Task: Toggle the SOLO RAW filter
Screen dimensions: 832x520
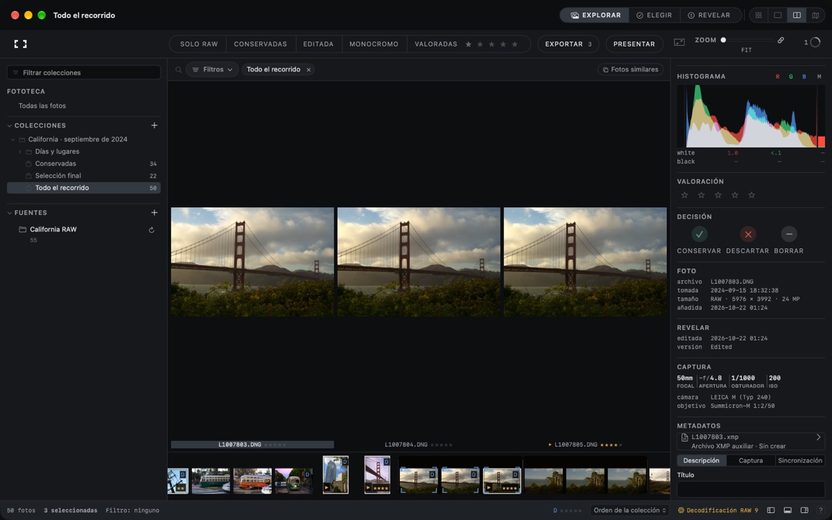Action: coord(199,44)
